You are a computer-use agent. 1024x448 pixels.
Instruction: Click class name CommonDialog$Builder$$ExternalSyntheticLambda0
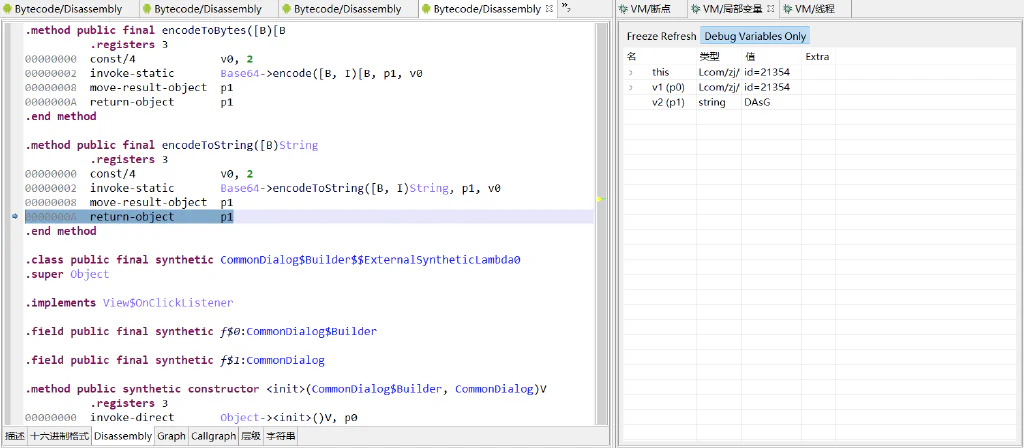370,260
